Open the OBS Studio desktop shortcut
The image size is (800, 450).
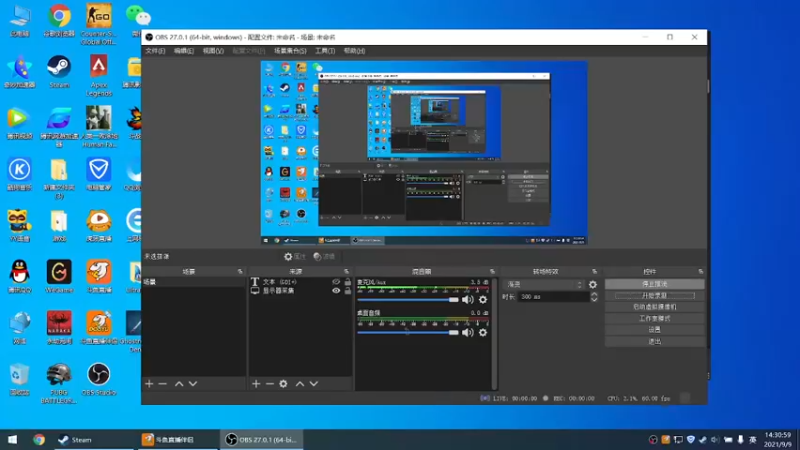click(x=98, y=379)
